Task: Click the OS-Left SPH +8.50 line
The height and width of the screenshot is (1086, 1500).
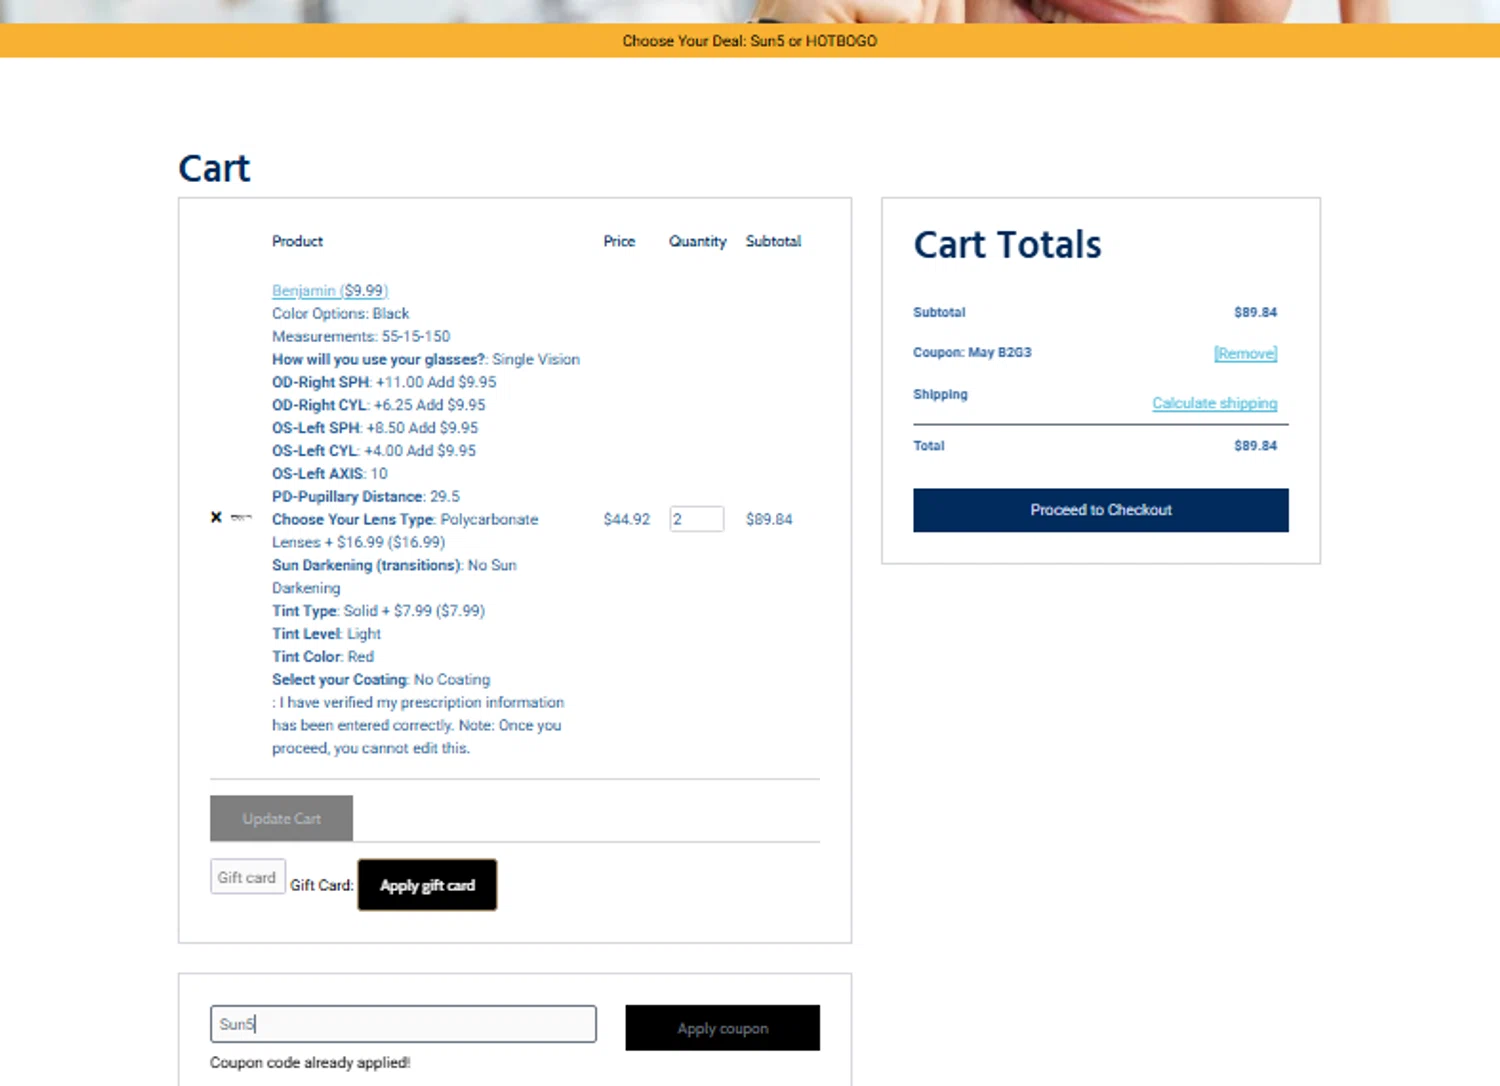Action: 375,428
